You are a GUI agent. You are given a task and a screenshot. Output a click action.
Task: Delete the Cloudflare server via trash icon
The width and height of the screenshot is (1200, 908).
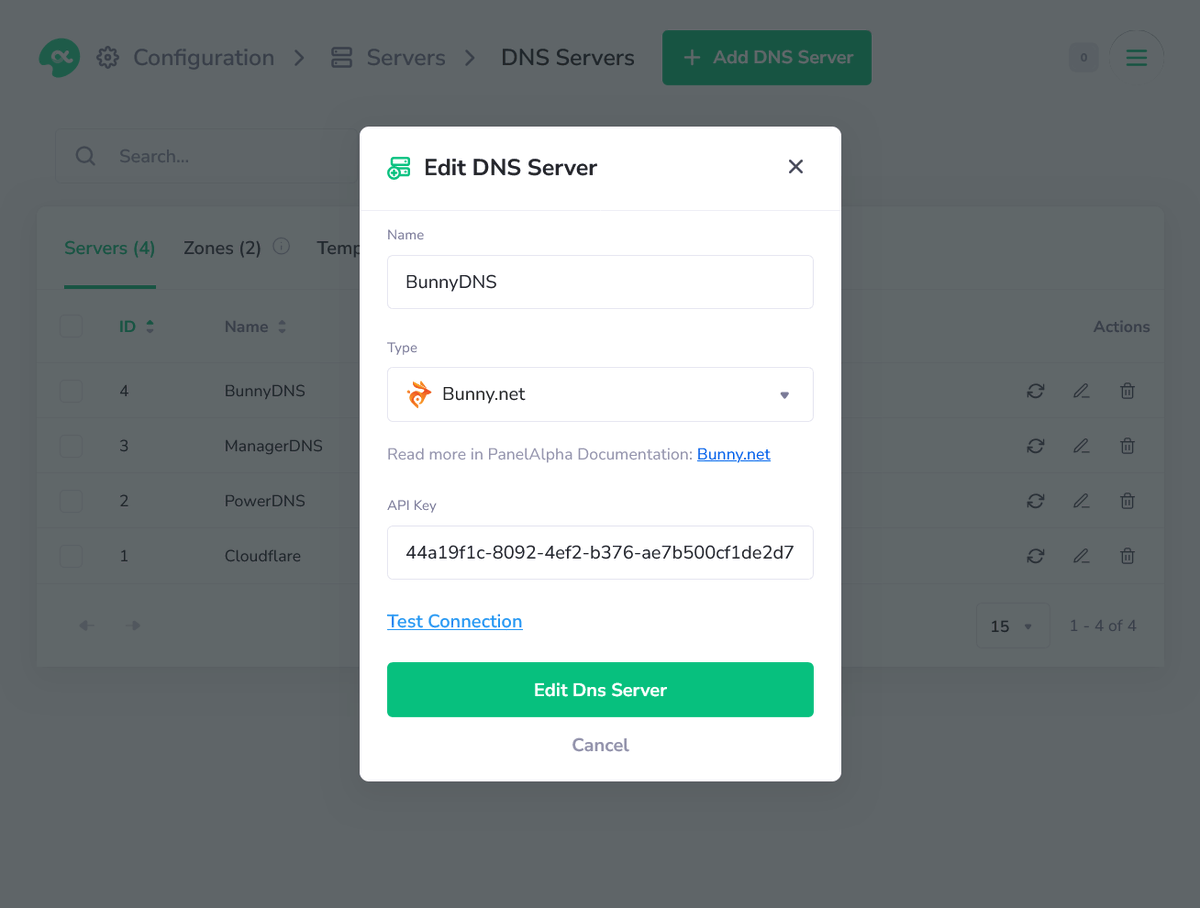pos(1127,556)
